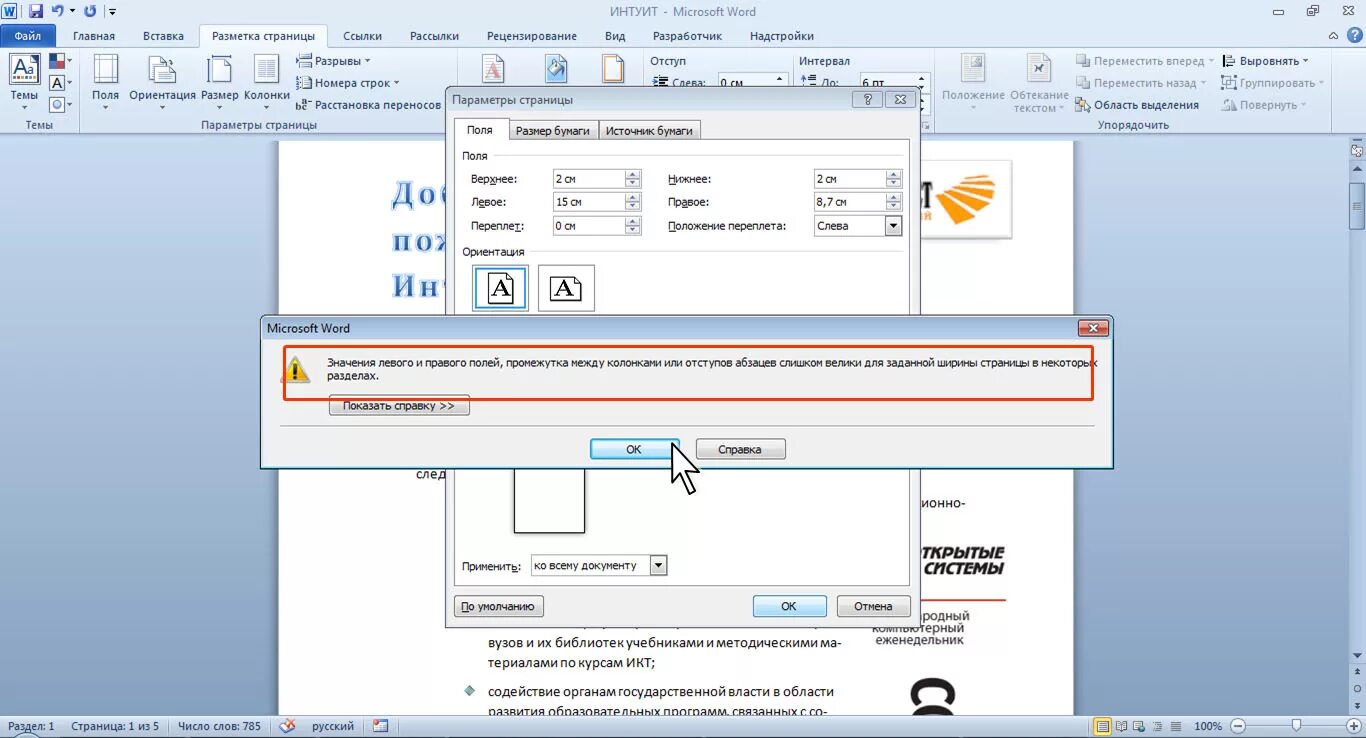The height and width of the screenshot is (738, 1366).
Task: Increase Верхнее margin with spinner
Action: click(632, 174)
